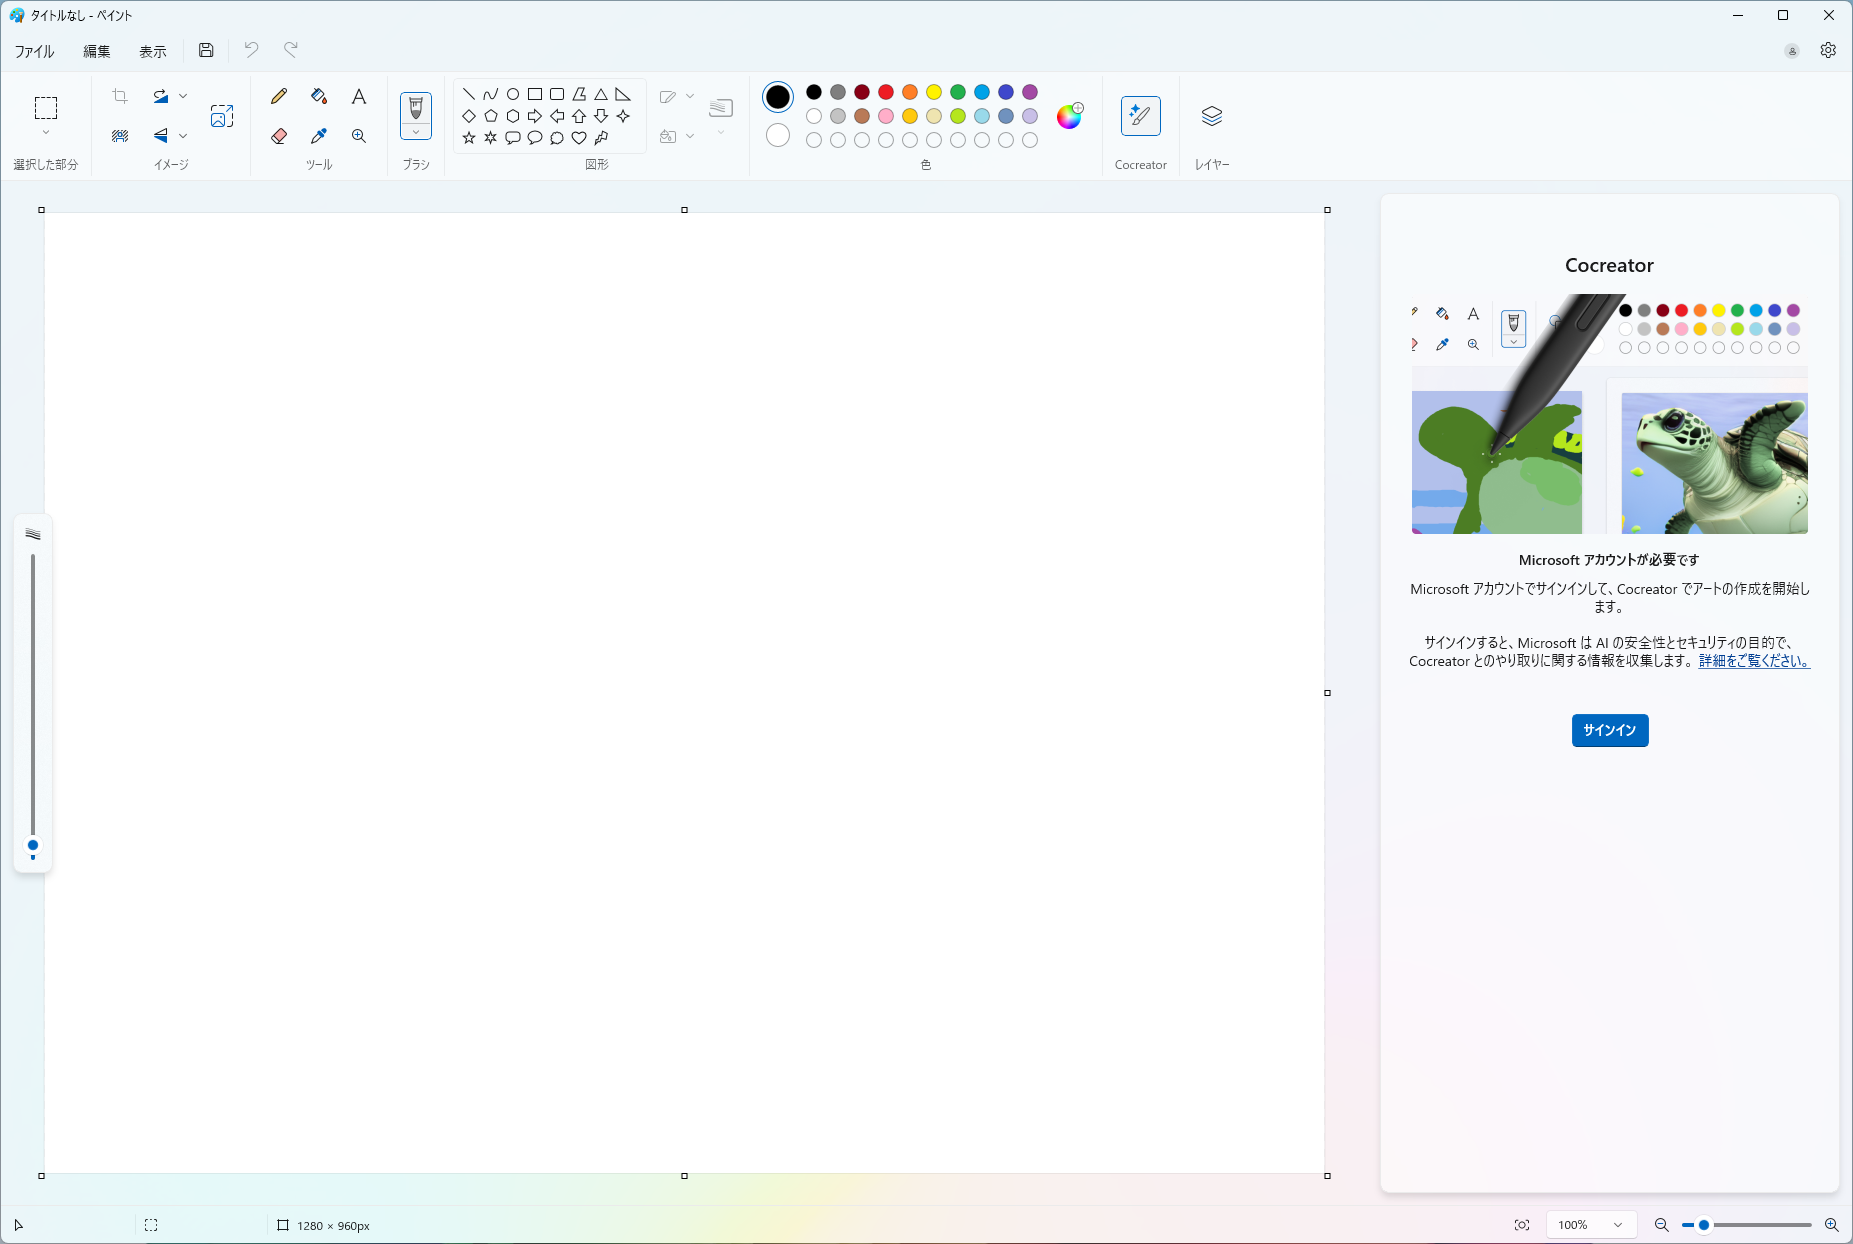Click the サインイン button
Viewport: 1853px width, 1244px height.
click(x=1608, y=730)
